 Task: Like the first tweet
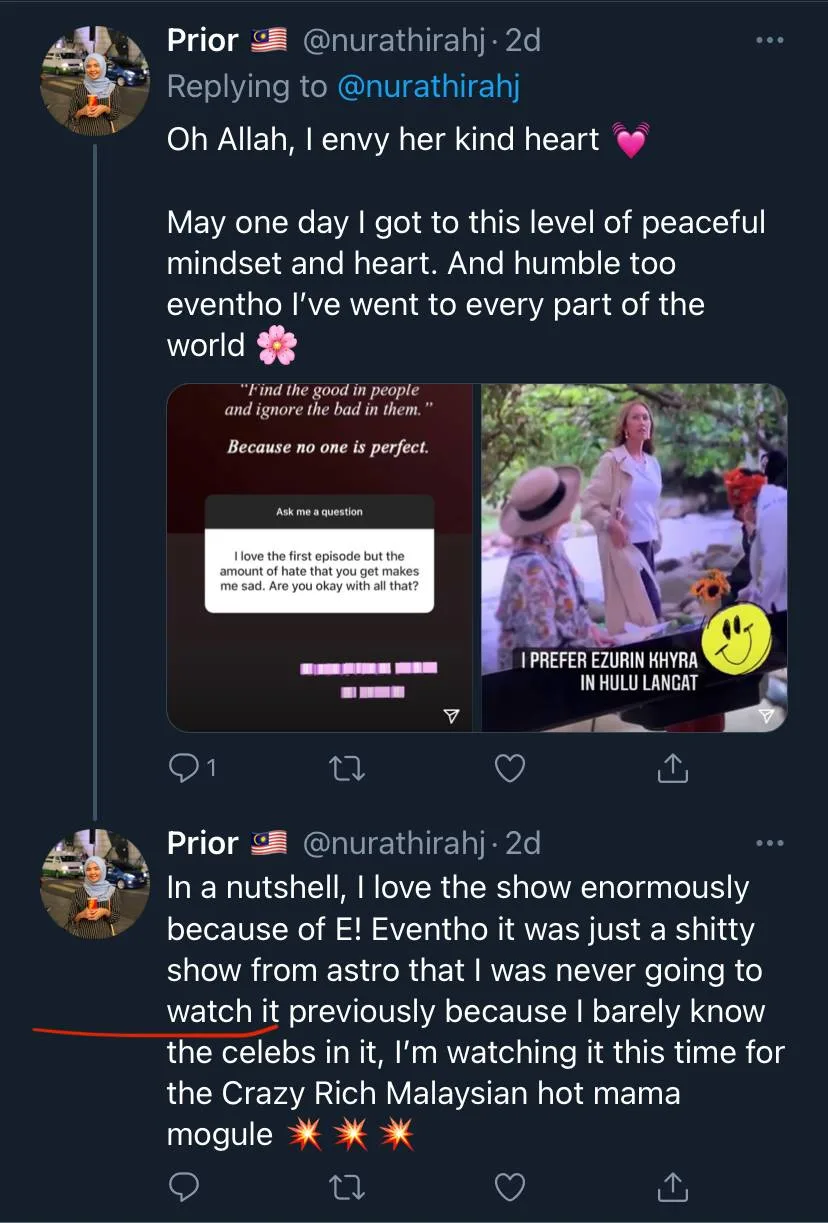pos(510,767)
